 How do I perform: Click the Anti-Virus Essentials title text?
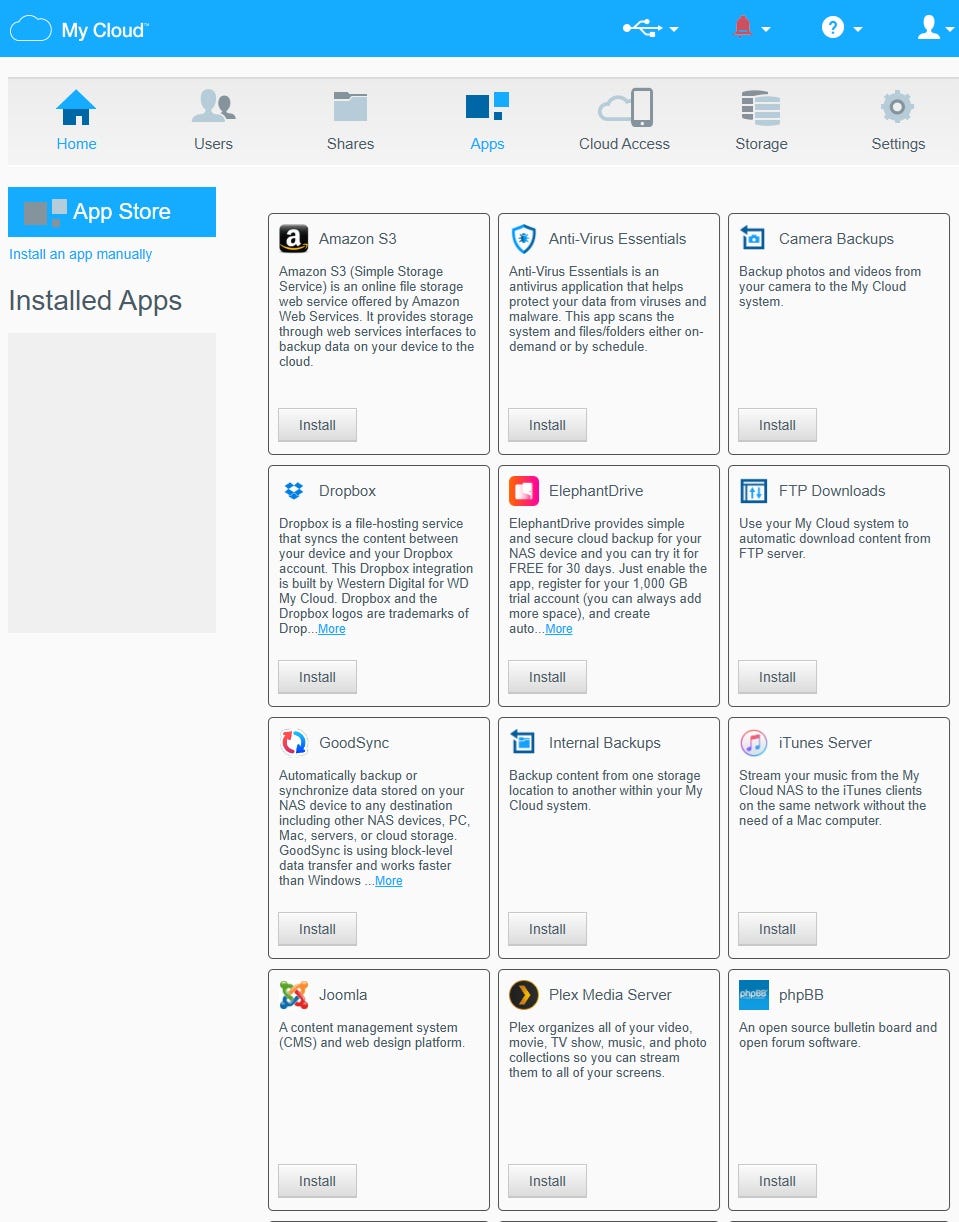[617, 239]
